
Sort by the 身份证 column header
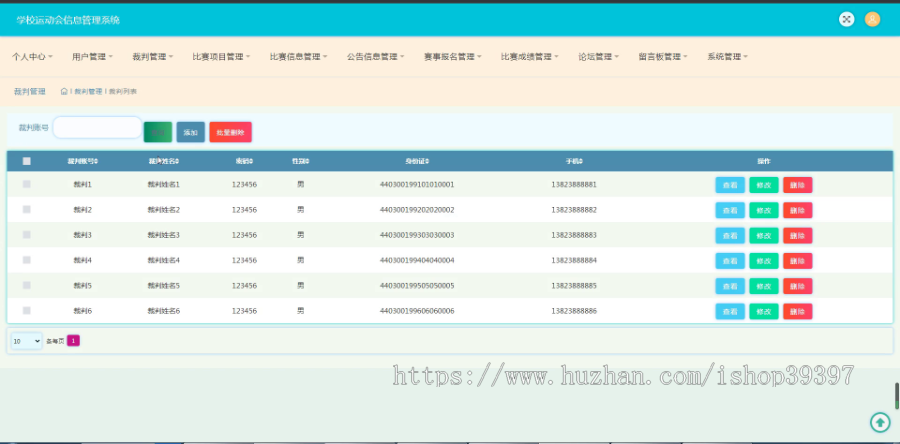point(417,161)
